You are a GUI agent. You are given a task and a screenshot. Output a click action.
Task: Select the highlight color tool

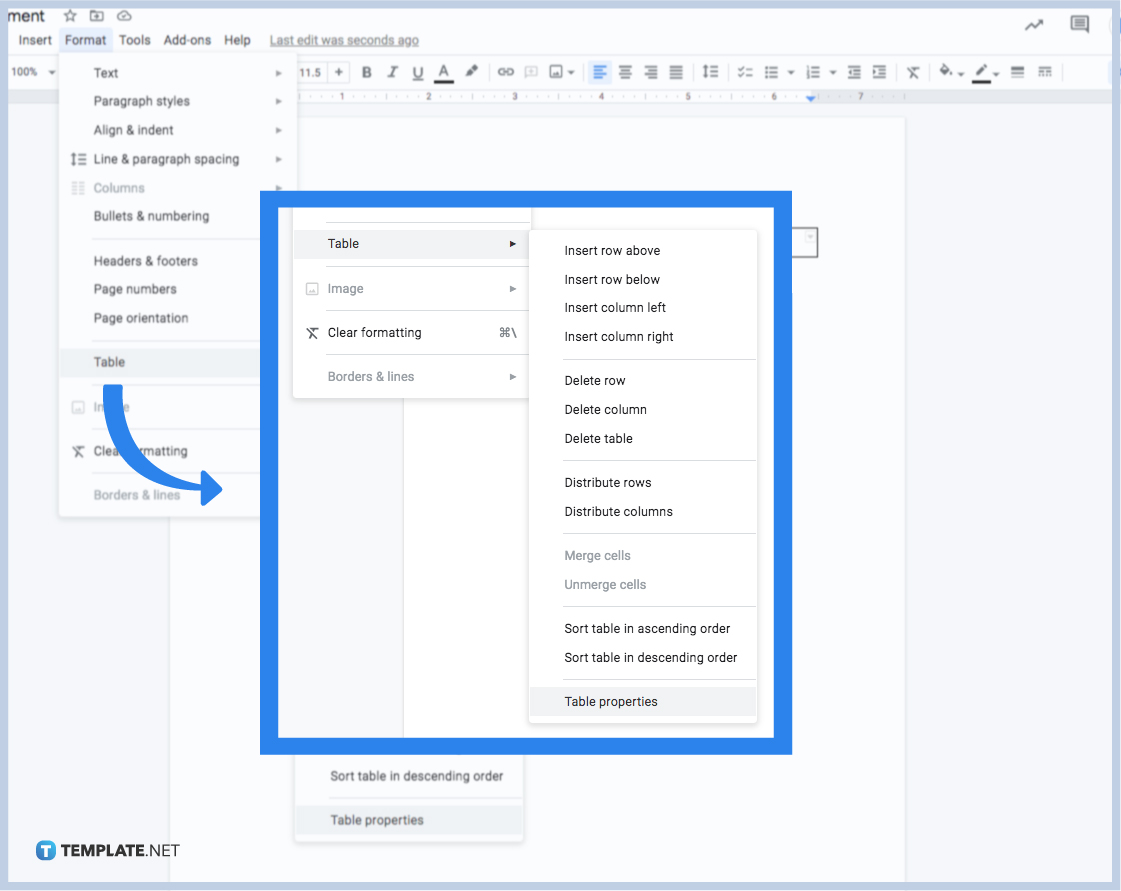coord(470,72)
